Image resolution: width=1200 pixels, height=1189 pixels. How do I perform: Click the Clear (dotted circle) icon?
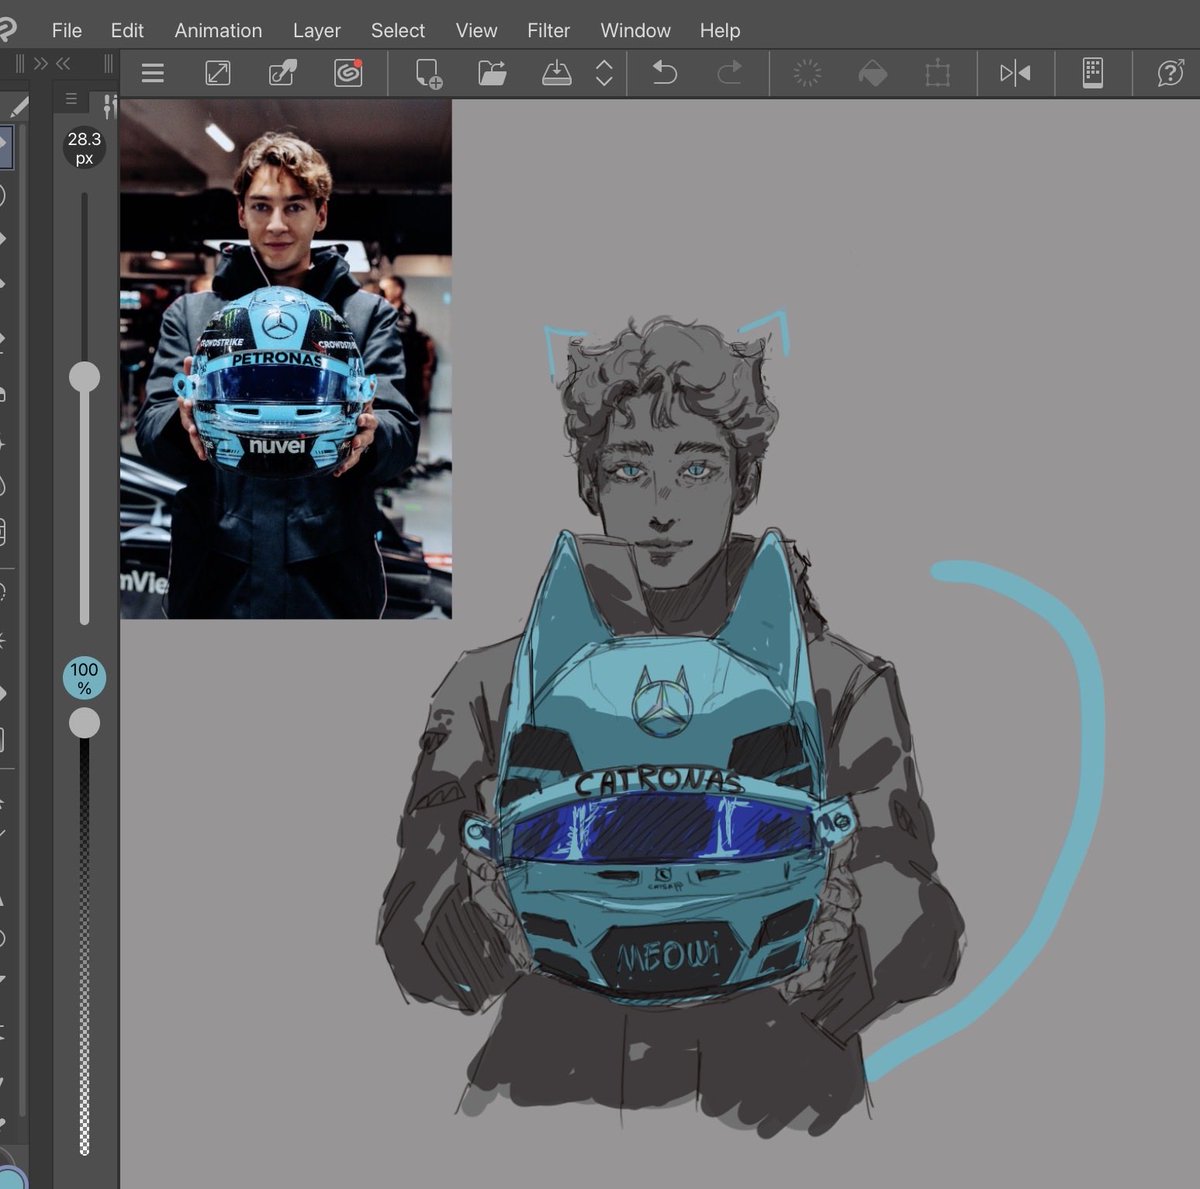coord(807,73)
